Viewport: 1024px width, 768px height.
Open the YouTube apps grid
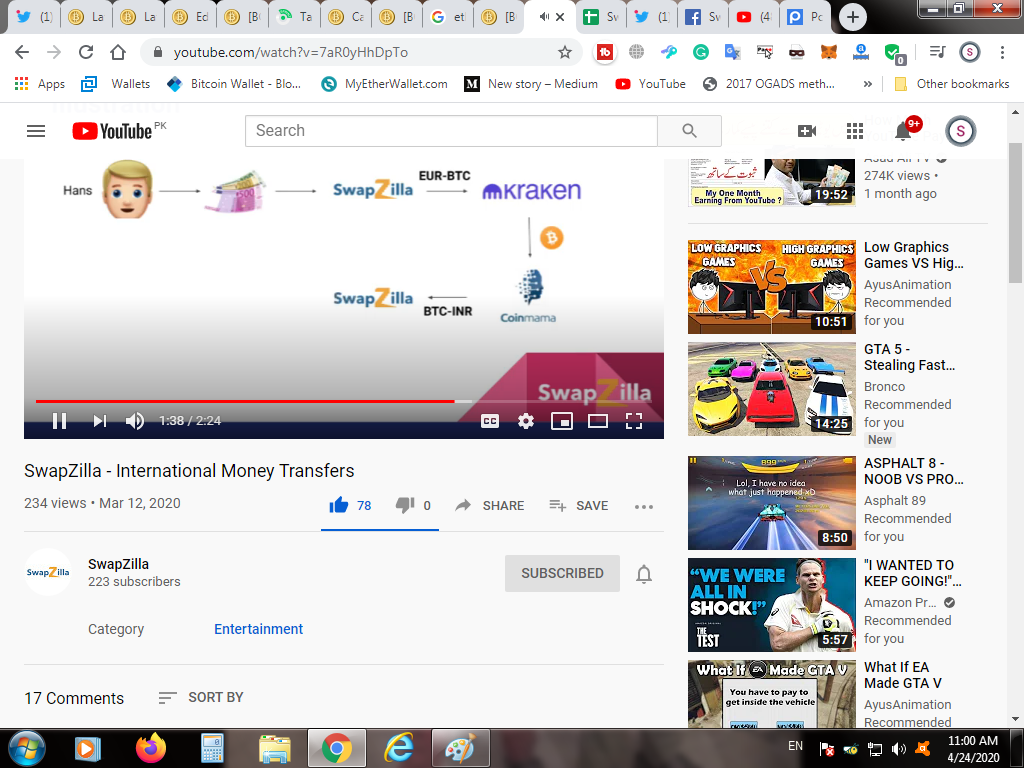(855, 131)
